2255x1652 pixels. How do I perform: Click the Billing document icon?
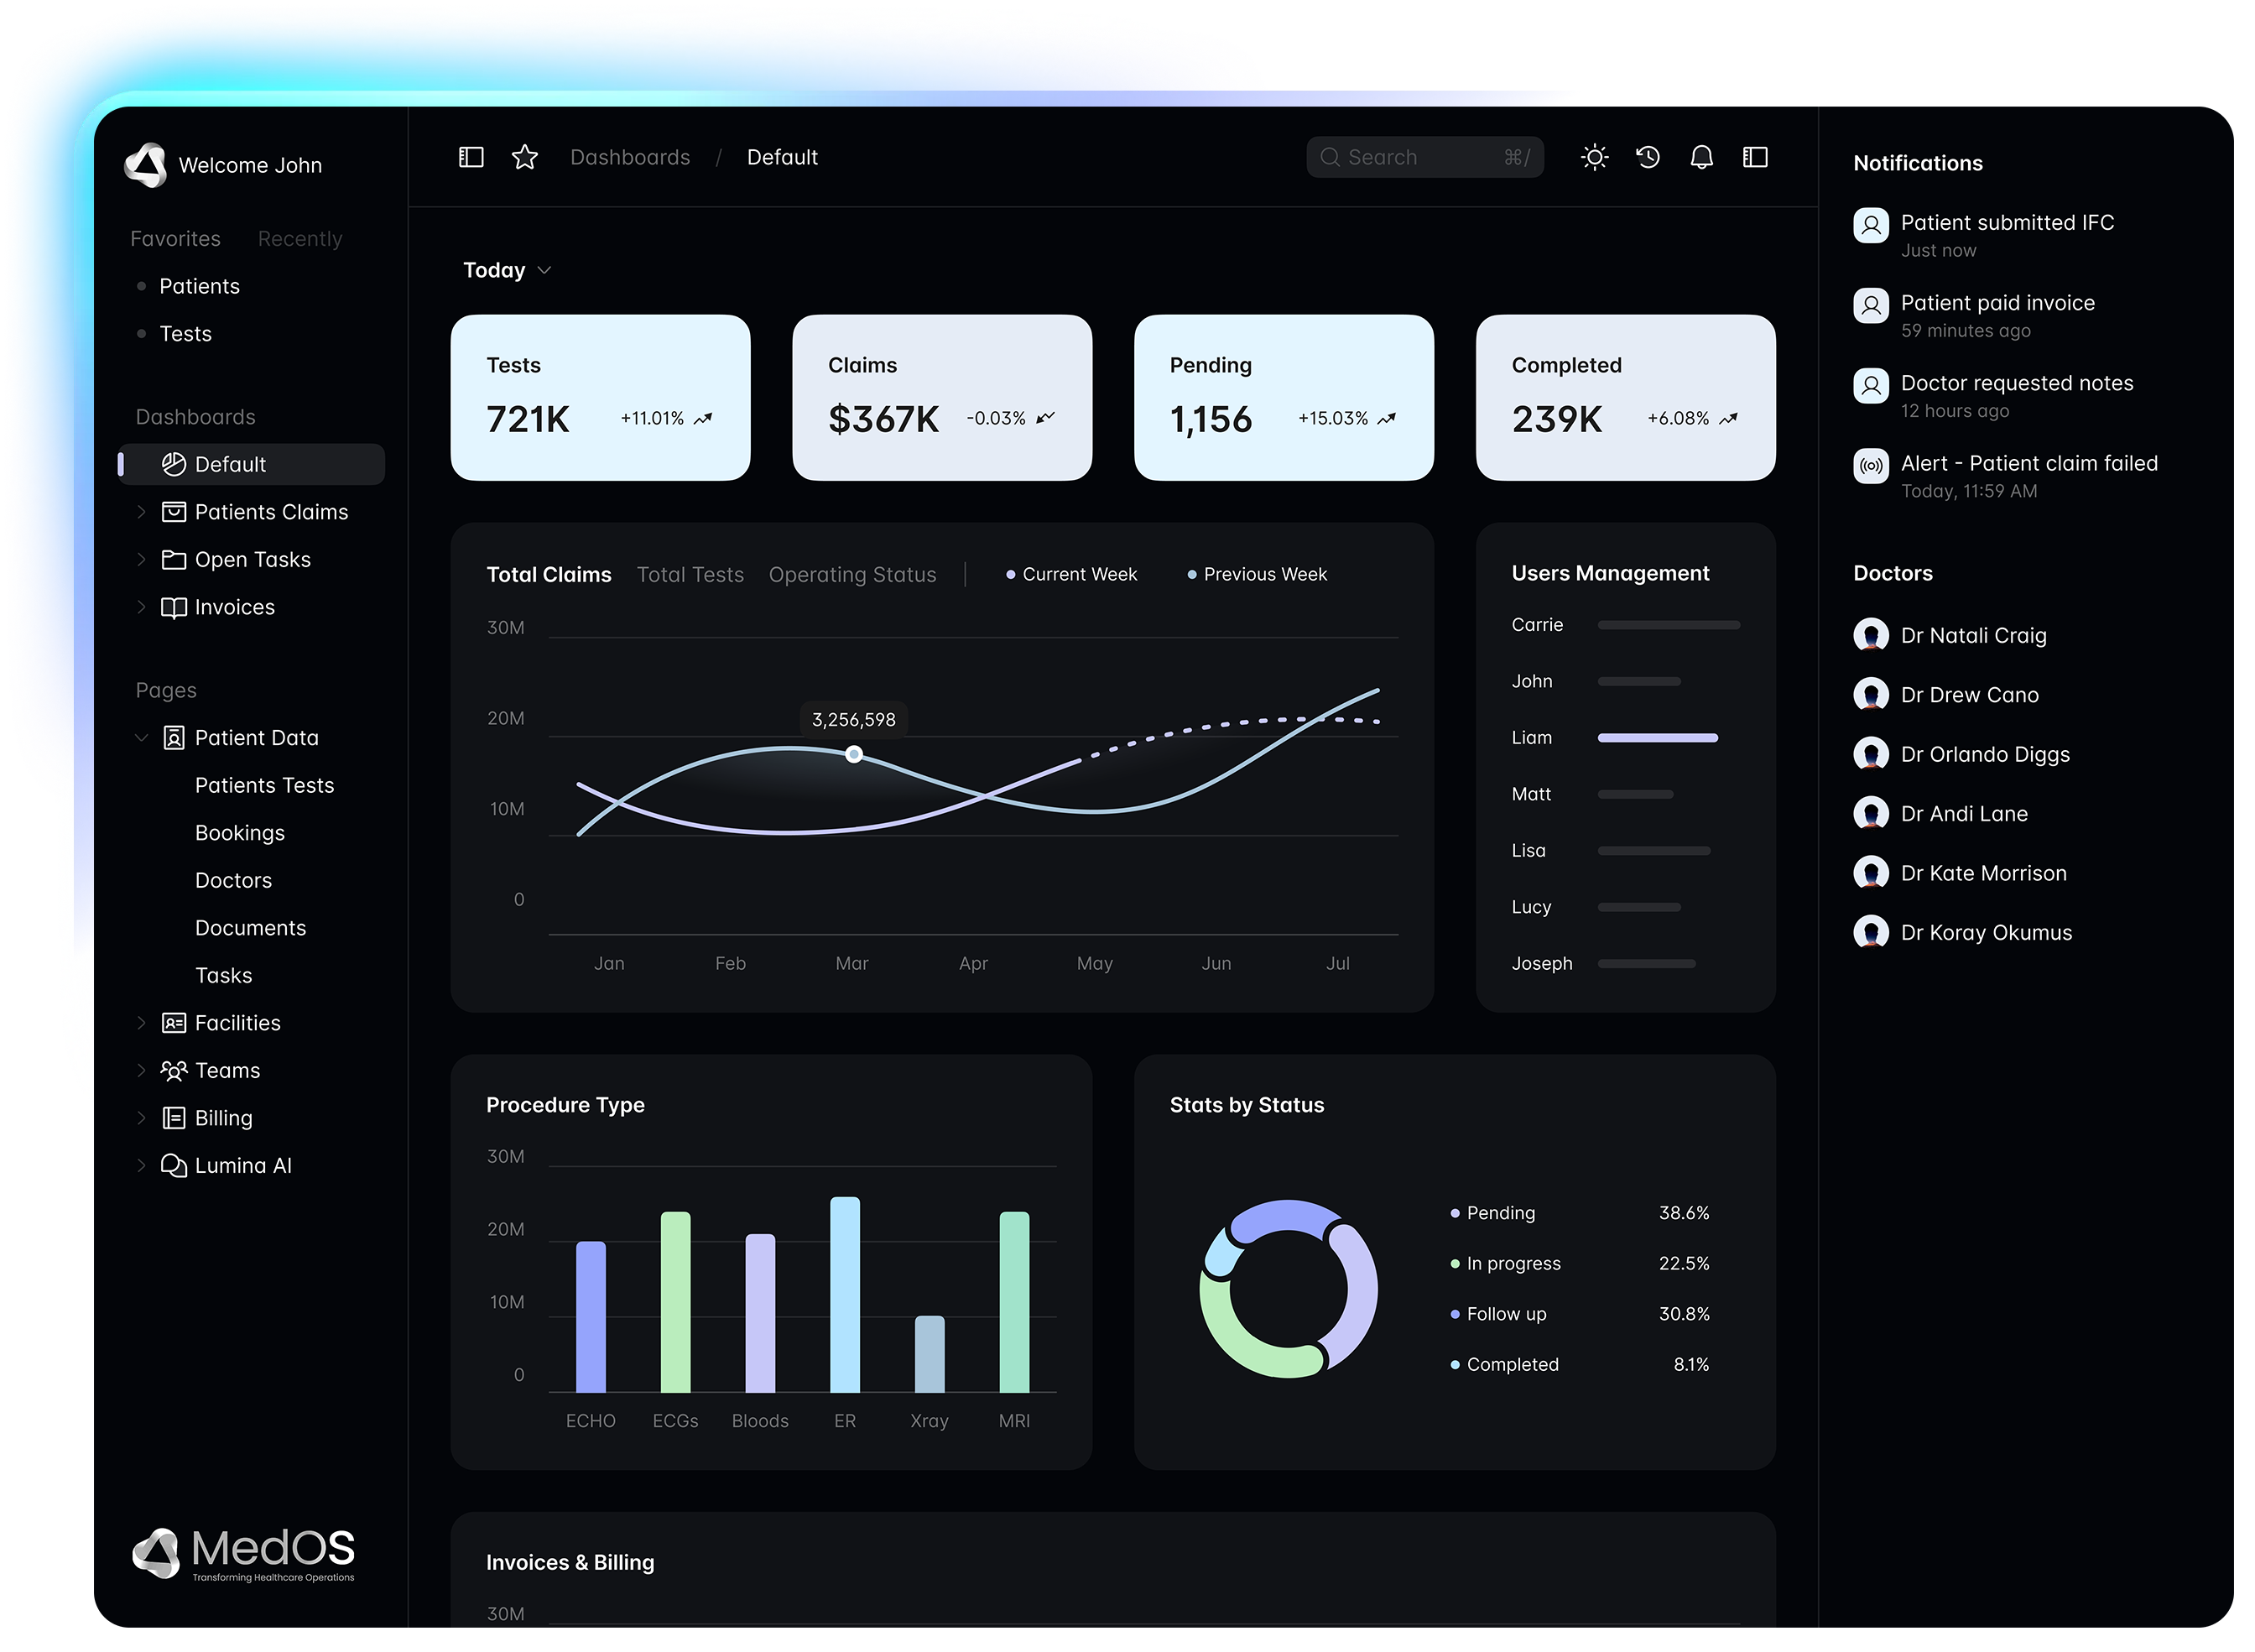[x=174, y=1118]
